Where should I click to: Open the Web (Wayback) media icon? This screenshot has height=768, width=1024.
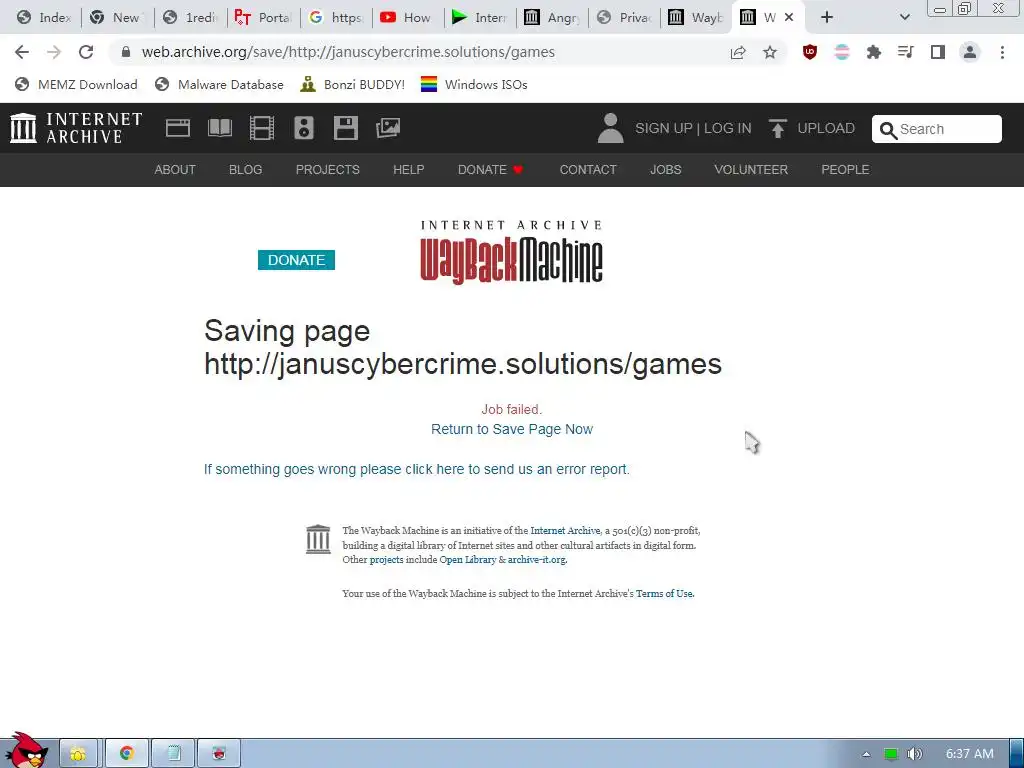coord(178,128)
